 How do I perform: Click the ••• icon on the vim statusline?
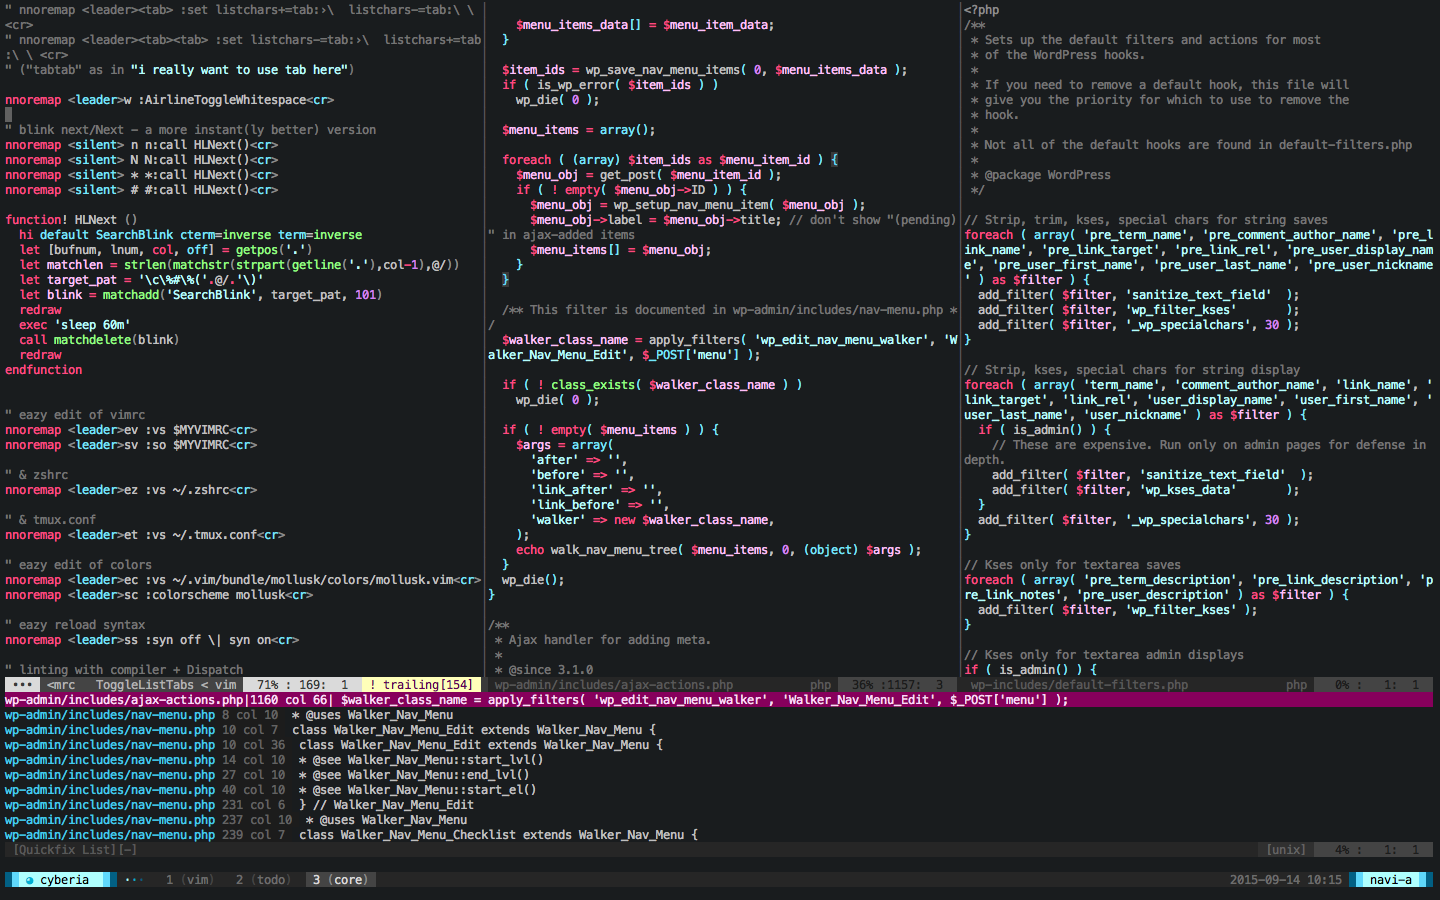pos(22,685)
